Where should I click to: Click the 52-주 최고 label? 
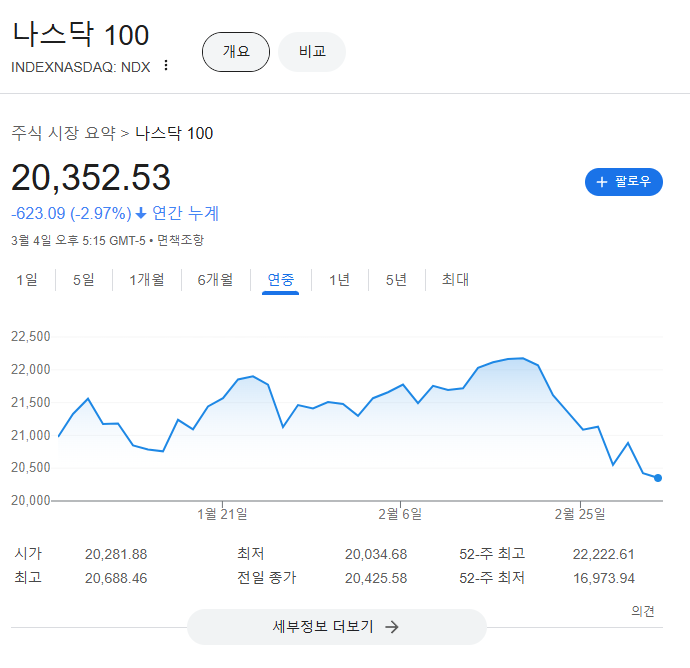(492, 554)
